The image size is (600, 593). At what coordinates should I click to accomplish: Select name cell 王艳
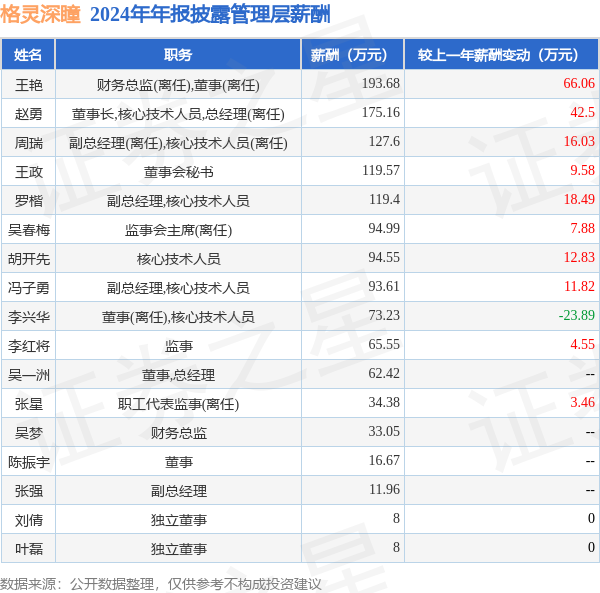click(29, 85)
